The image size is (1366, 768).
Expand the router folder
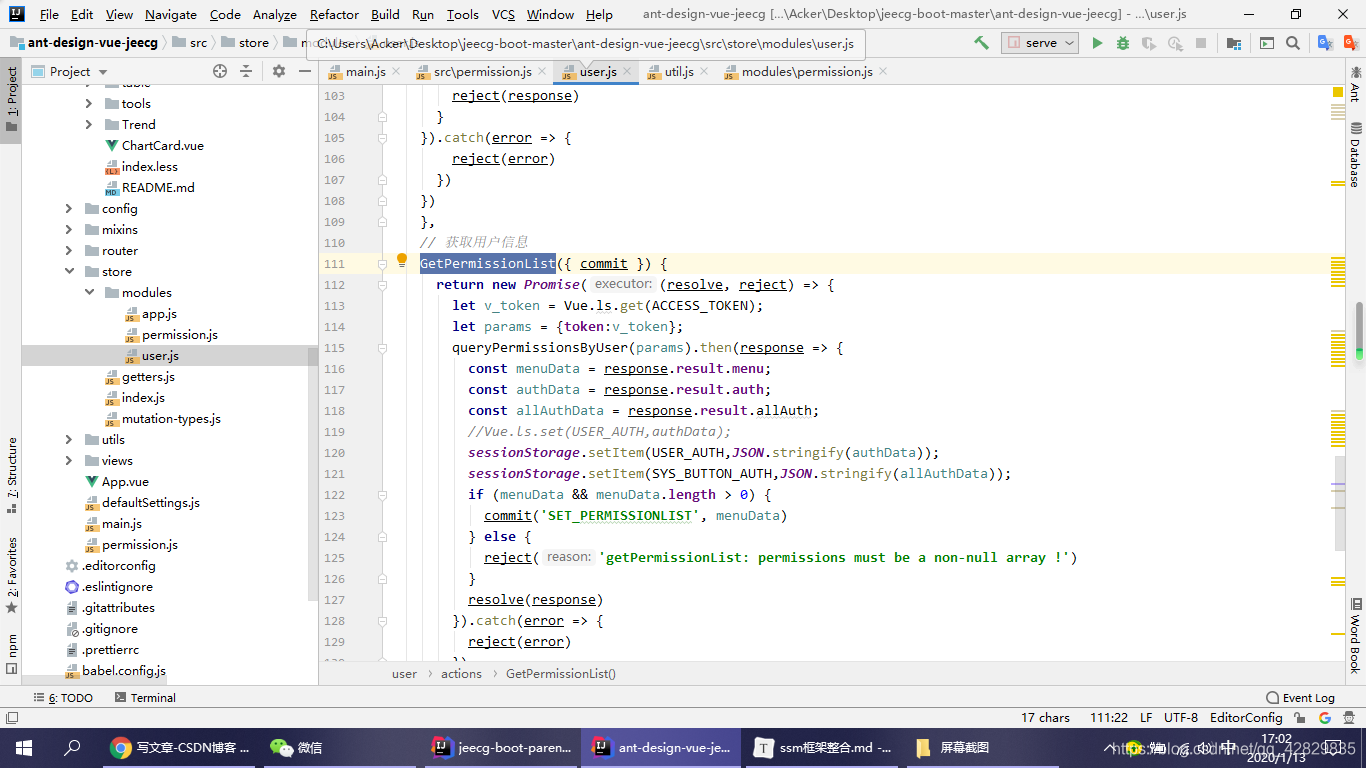tap(68, 250)
